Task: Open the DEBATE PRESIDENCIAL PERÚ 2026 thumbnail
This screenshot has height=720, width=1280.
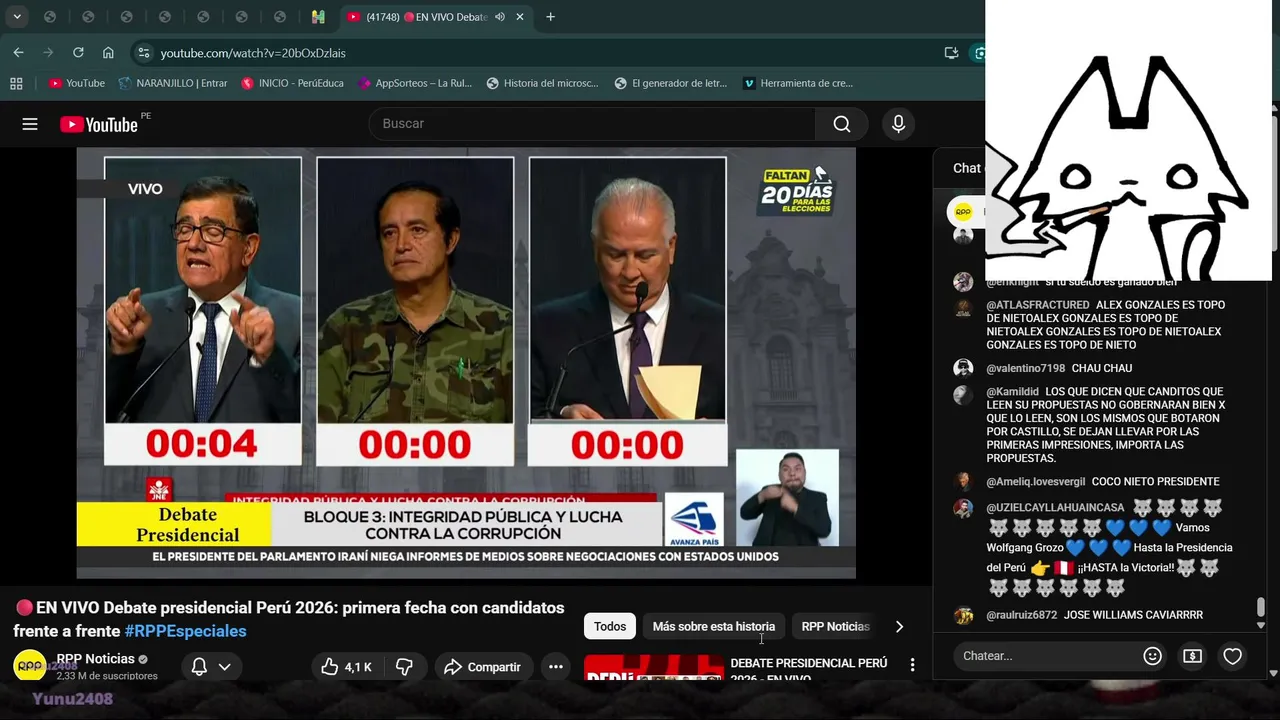Action: click(x=654, y=668)
